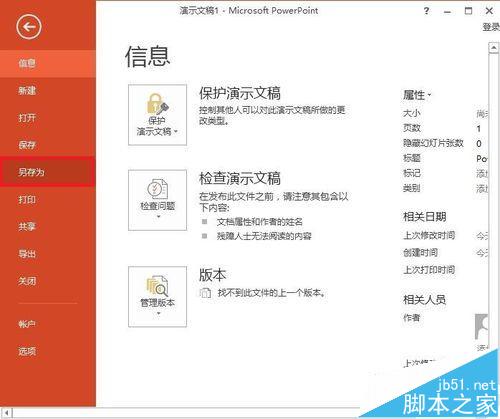Click the 上次修改时间 label

point(429,236)
